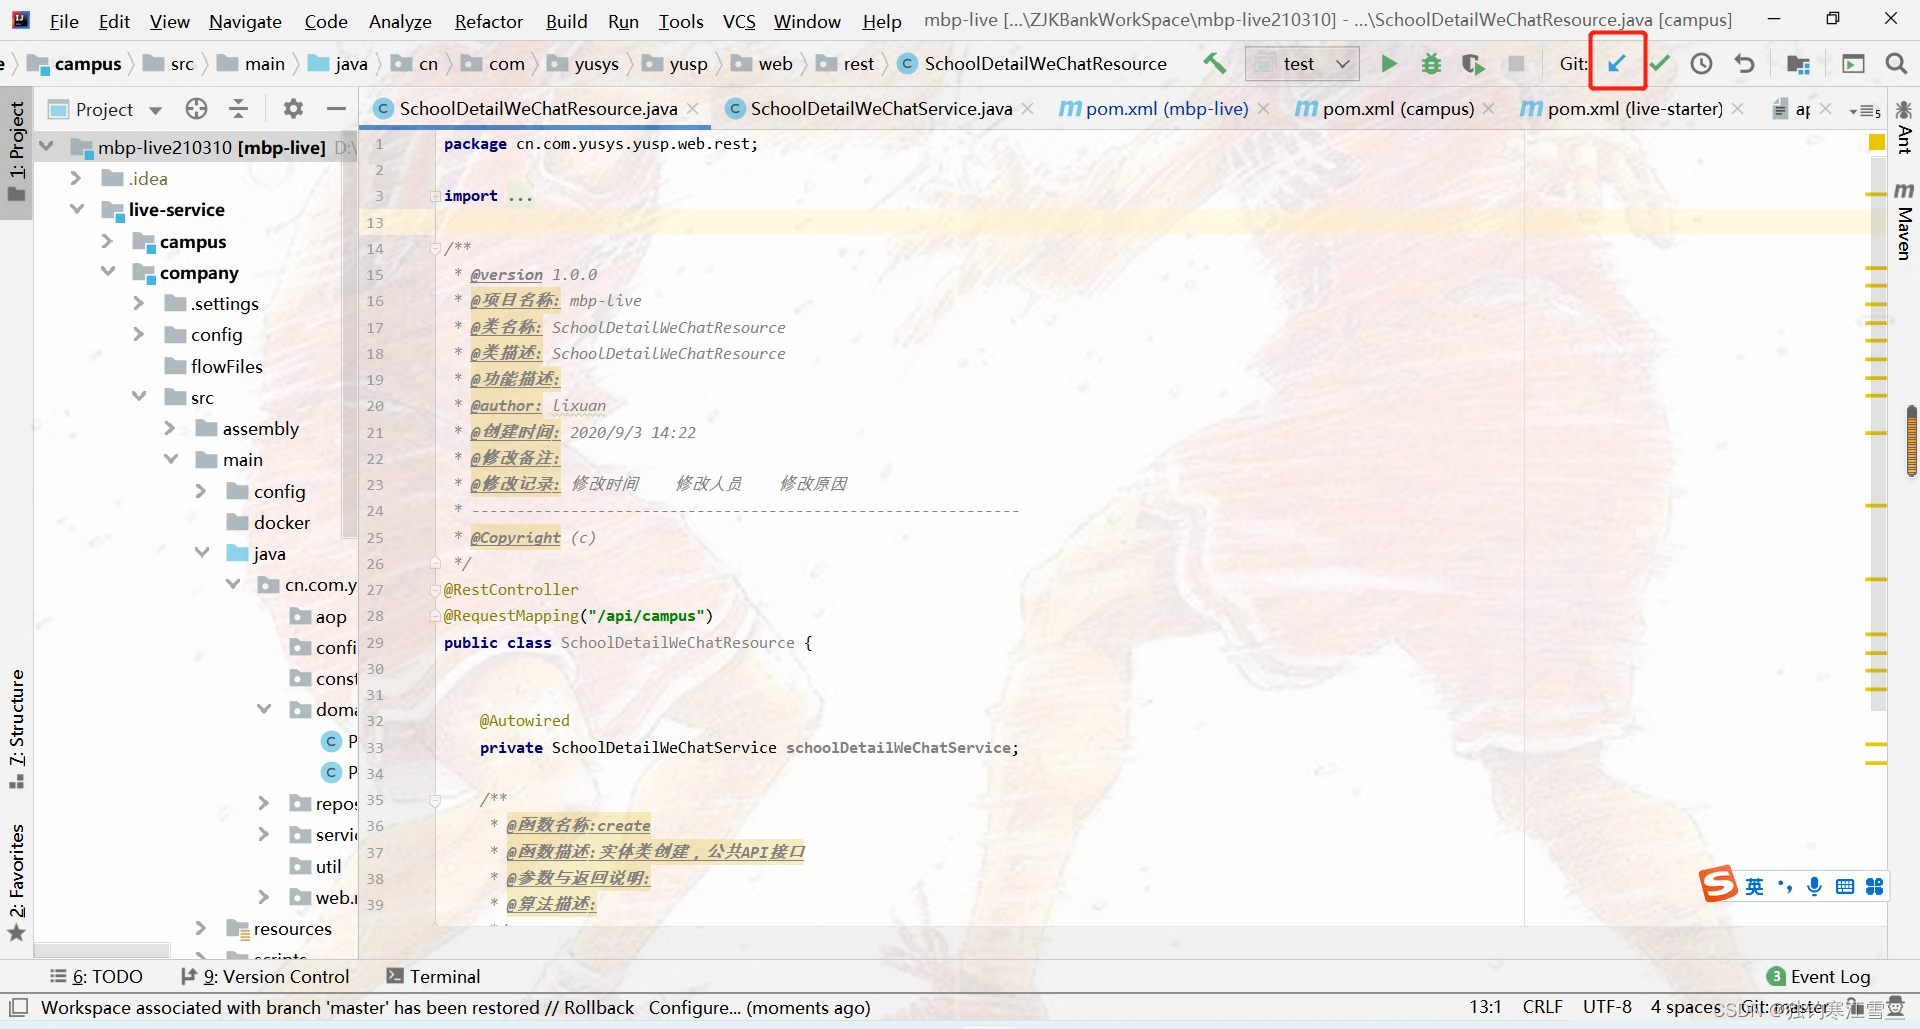Click the UTF-8 encoding widget

(1607, 1007)
